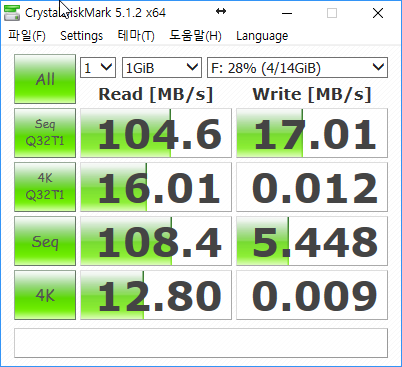Select the 0.009 4K write result
The image size is (402, 367).
point(312,295)
